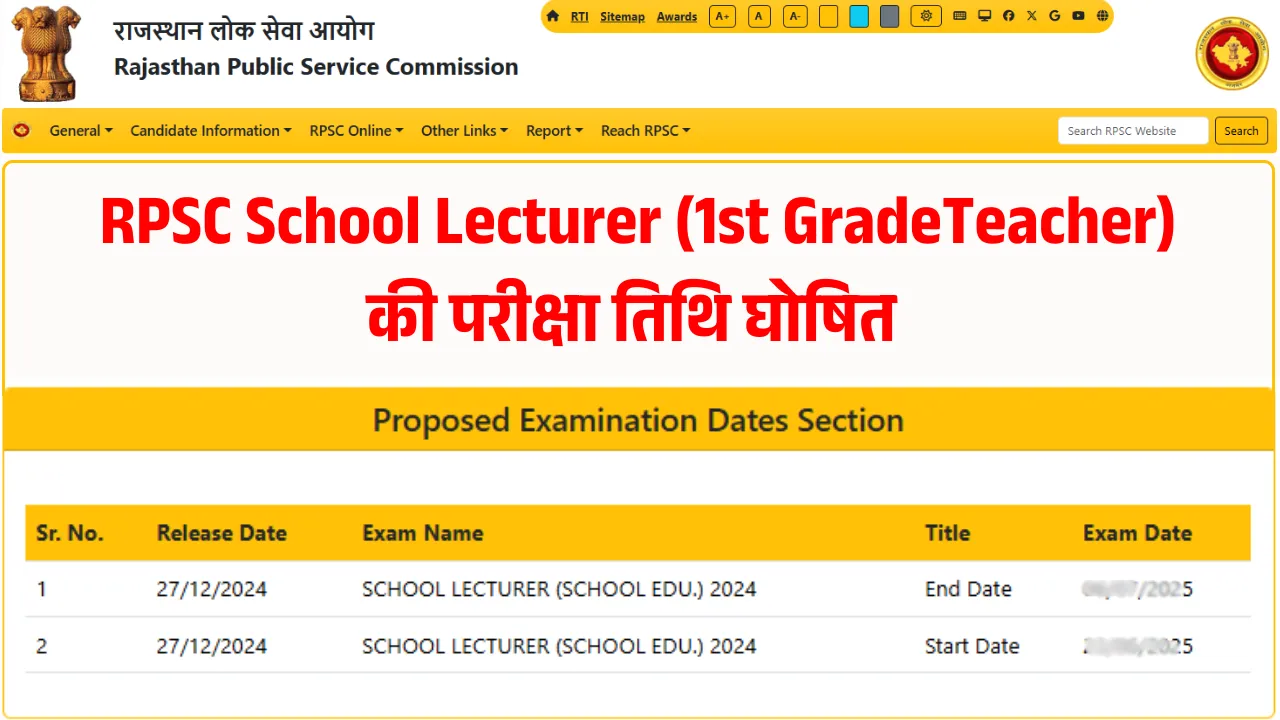Click the small RPSC icon in navbar
The height and width of the screenshot is (720, 1280).
point(21,130)
